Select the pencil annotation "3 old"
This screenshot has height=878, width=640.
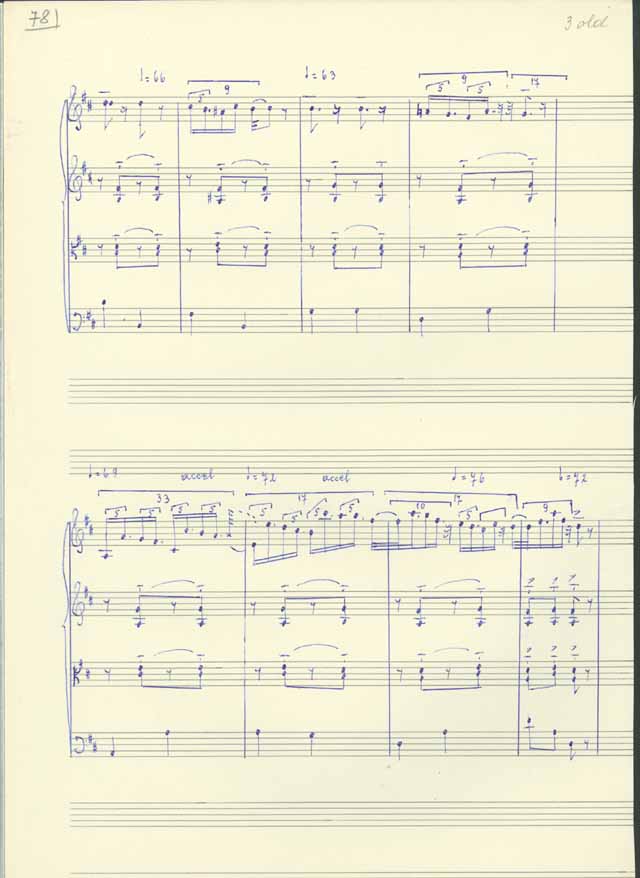(x=586, y=24)
